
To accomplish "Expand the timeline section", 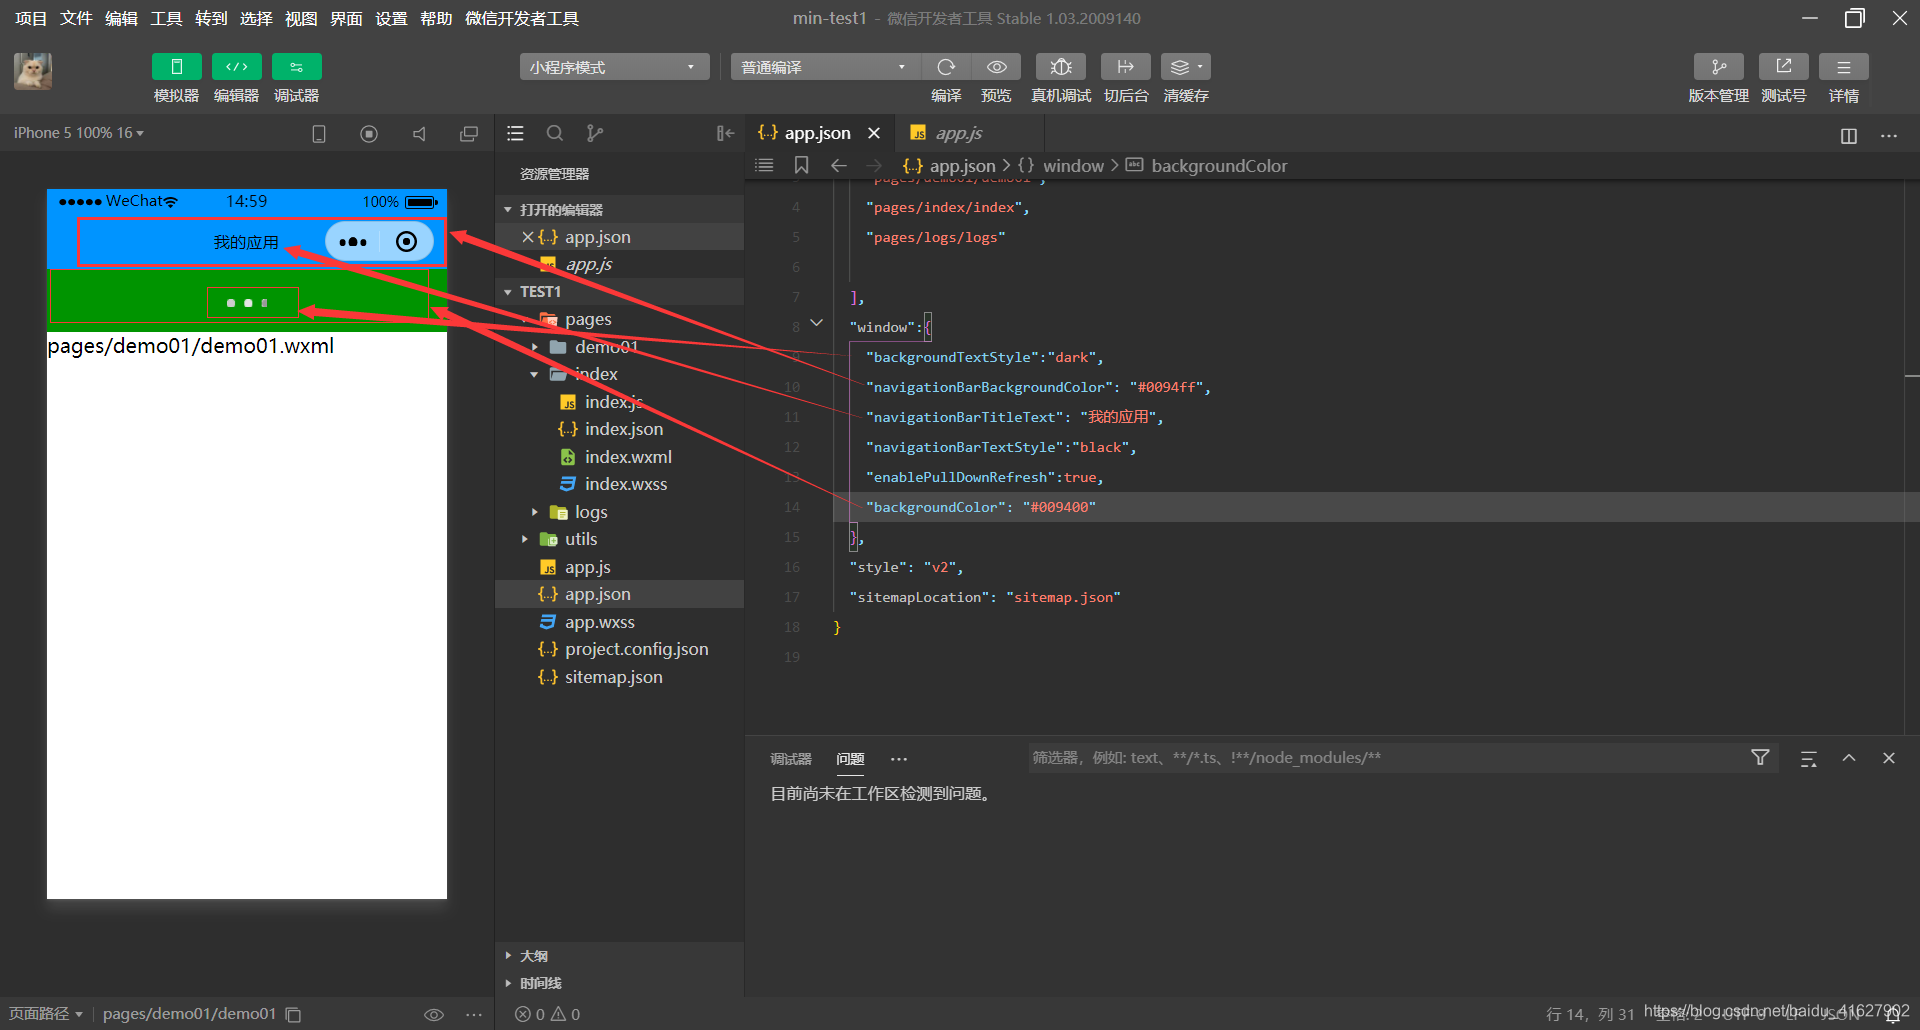I will (x=508, y=983).
